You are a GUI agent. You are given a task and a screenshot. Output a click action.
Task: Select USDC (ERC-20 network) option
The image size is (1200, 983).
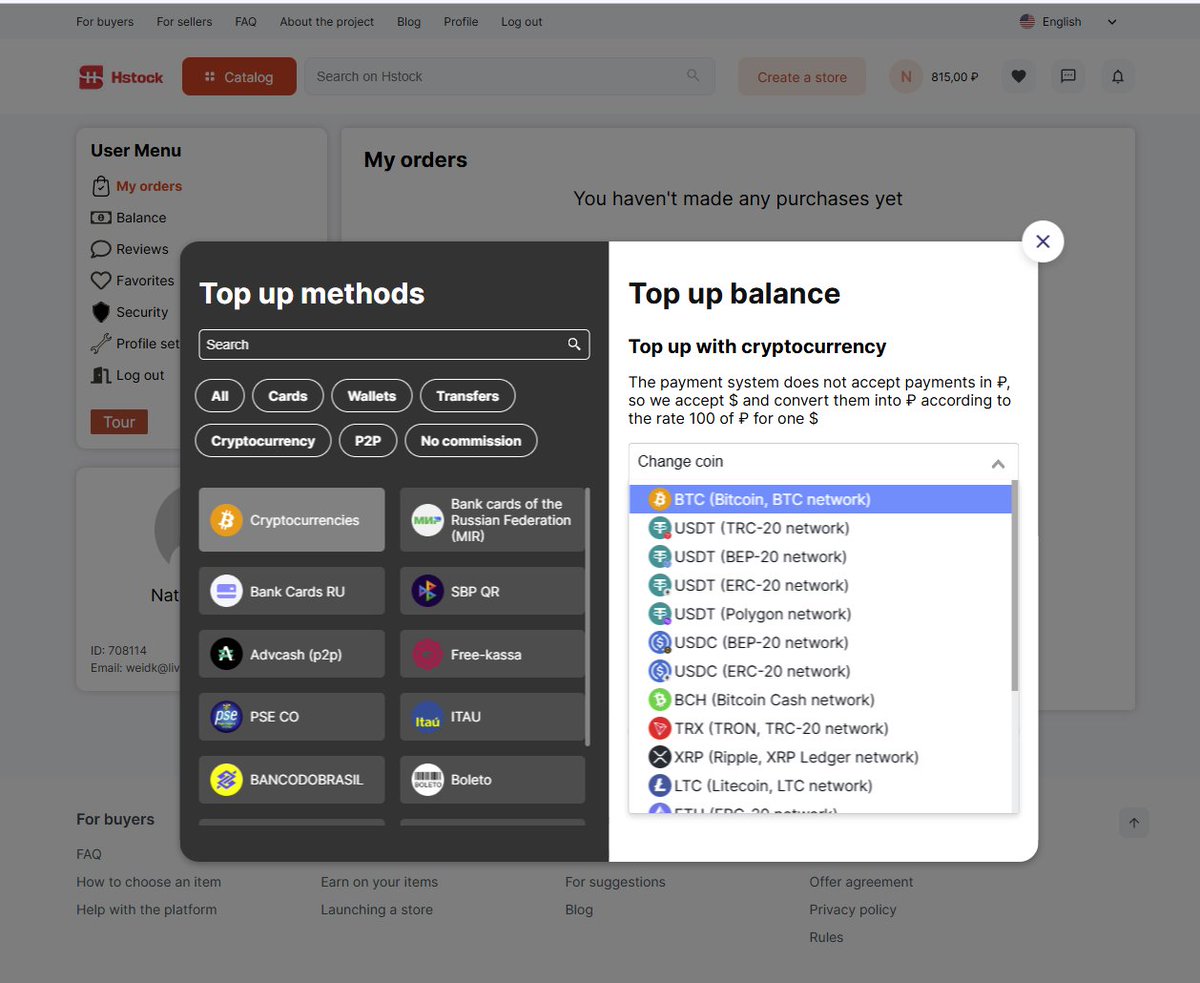point(820,671)
